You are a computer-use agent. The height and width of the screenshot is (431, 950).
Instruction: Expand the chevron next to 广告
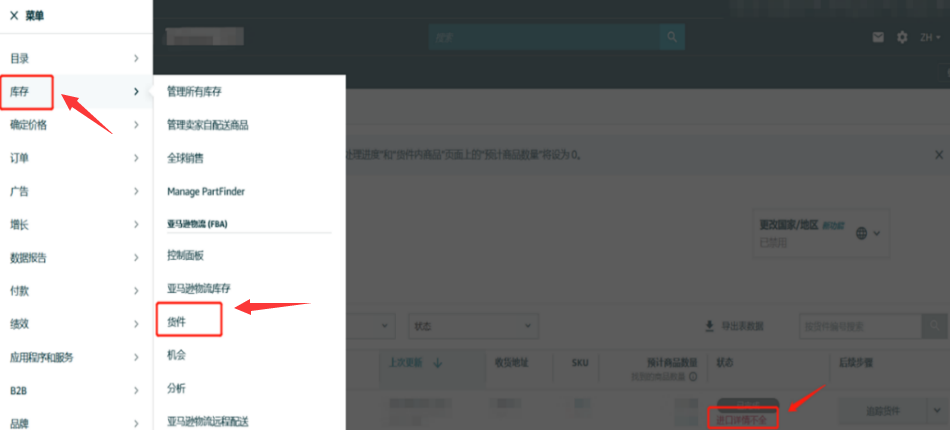(x=136, y=192)
